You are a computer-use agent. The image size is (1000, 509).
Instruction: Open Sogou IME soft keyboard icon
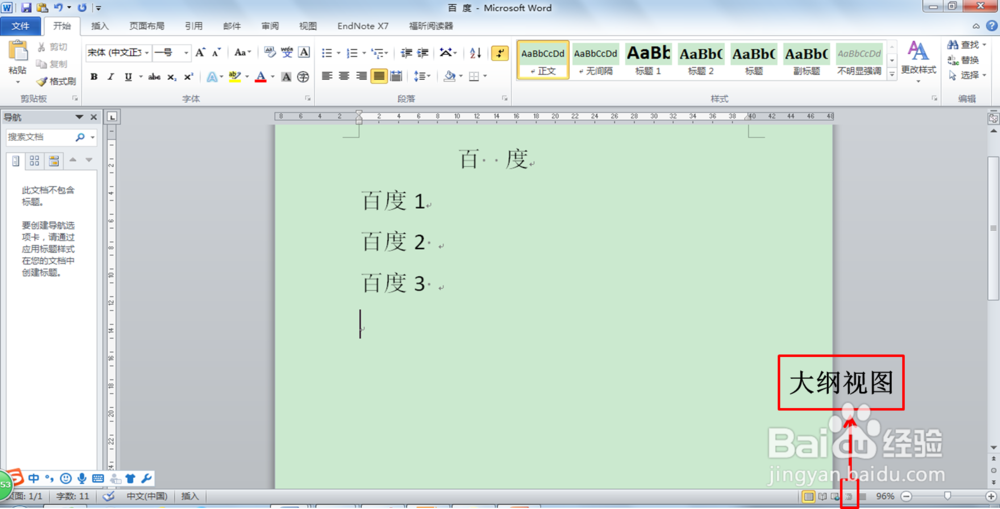(x=98, y=478)
